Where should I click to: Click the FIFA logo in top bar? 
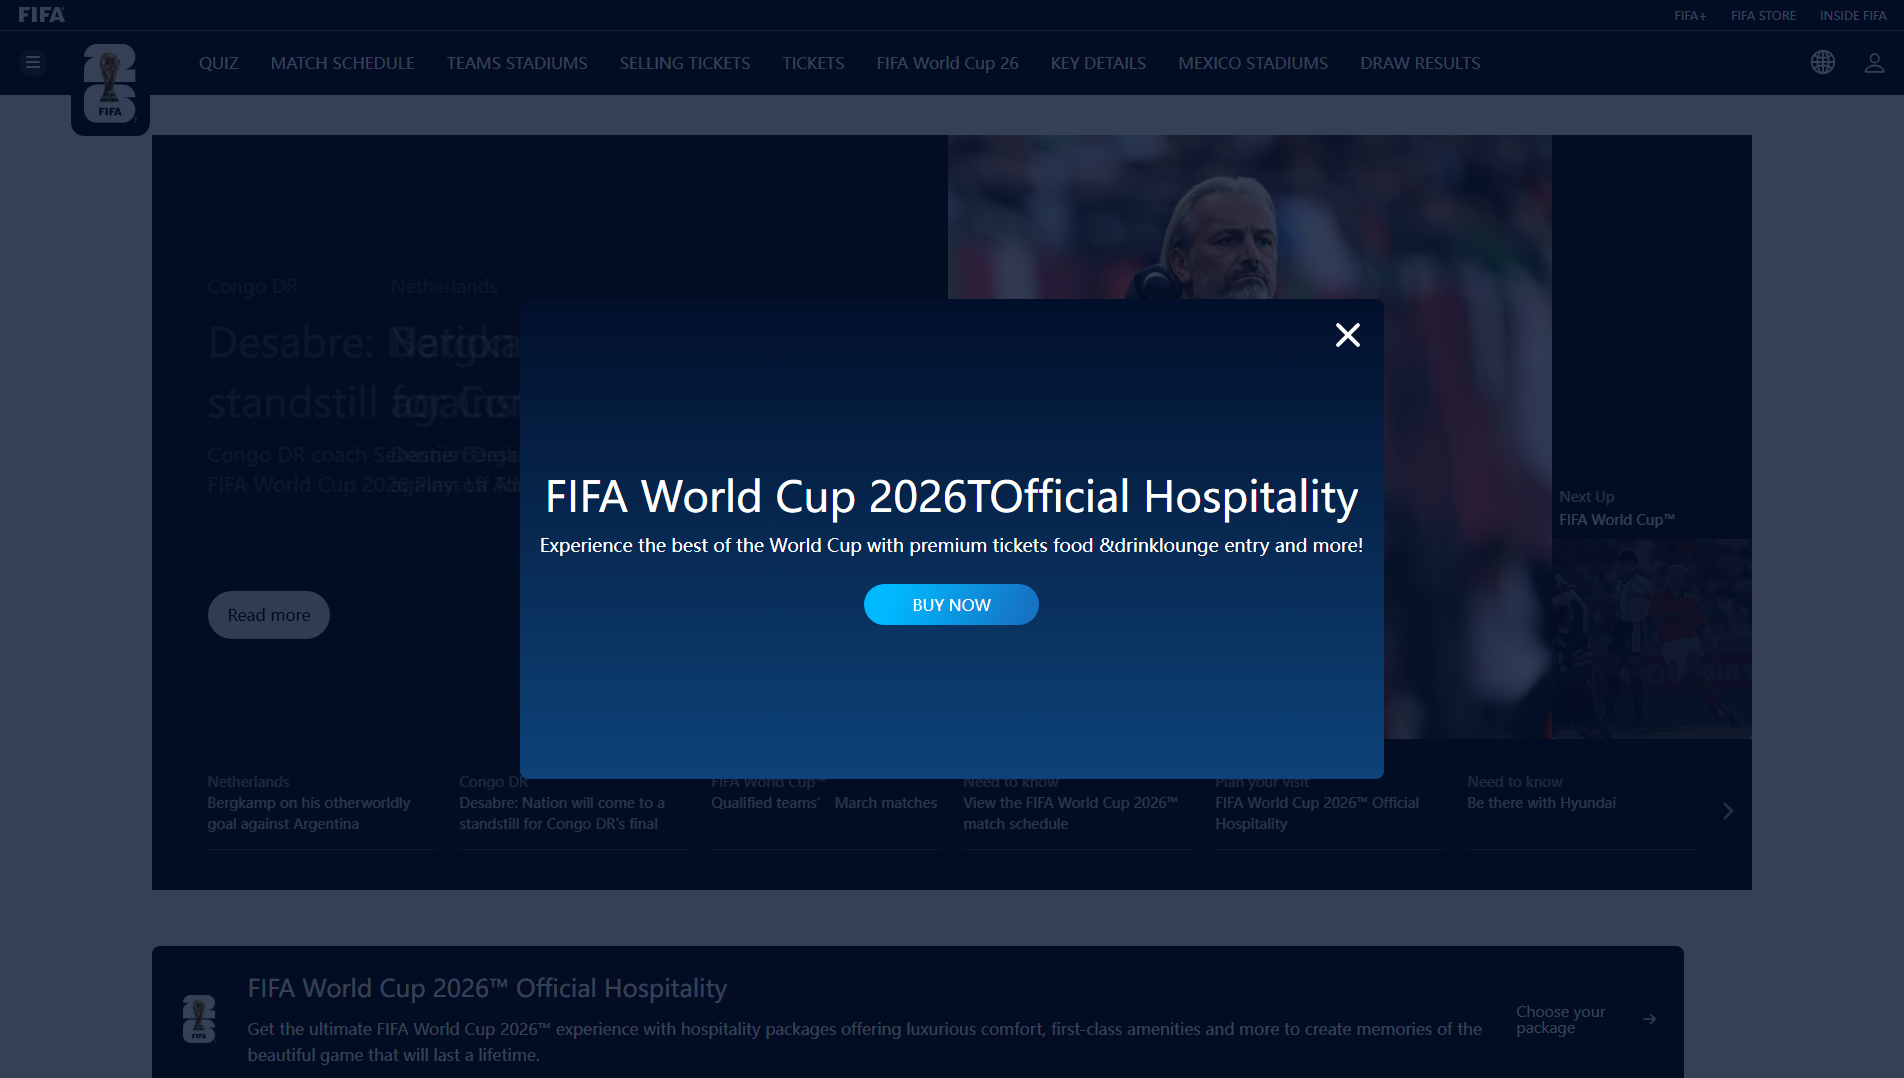[41, 15]
